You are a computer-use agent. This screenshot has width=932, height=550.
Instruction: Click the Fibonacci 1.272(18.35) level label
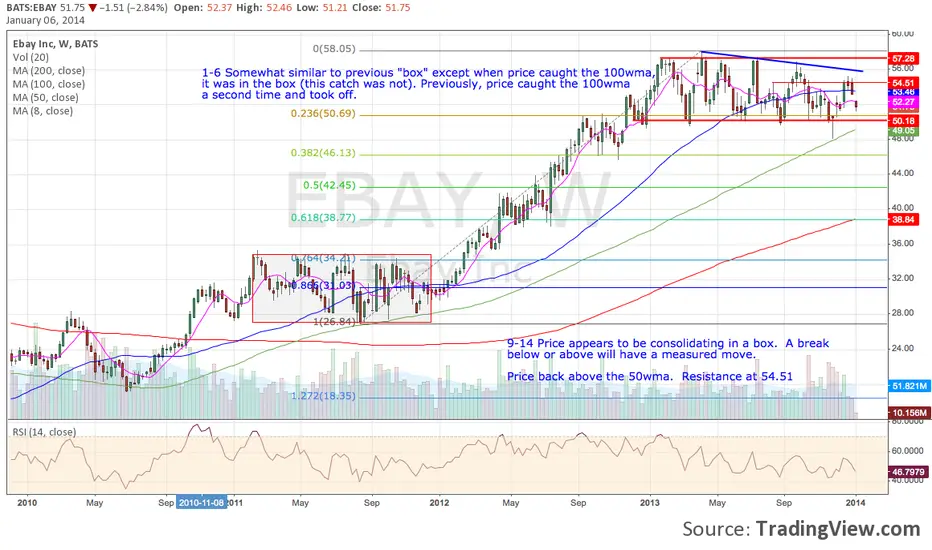click(x=323, y=396)
